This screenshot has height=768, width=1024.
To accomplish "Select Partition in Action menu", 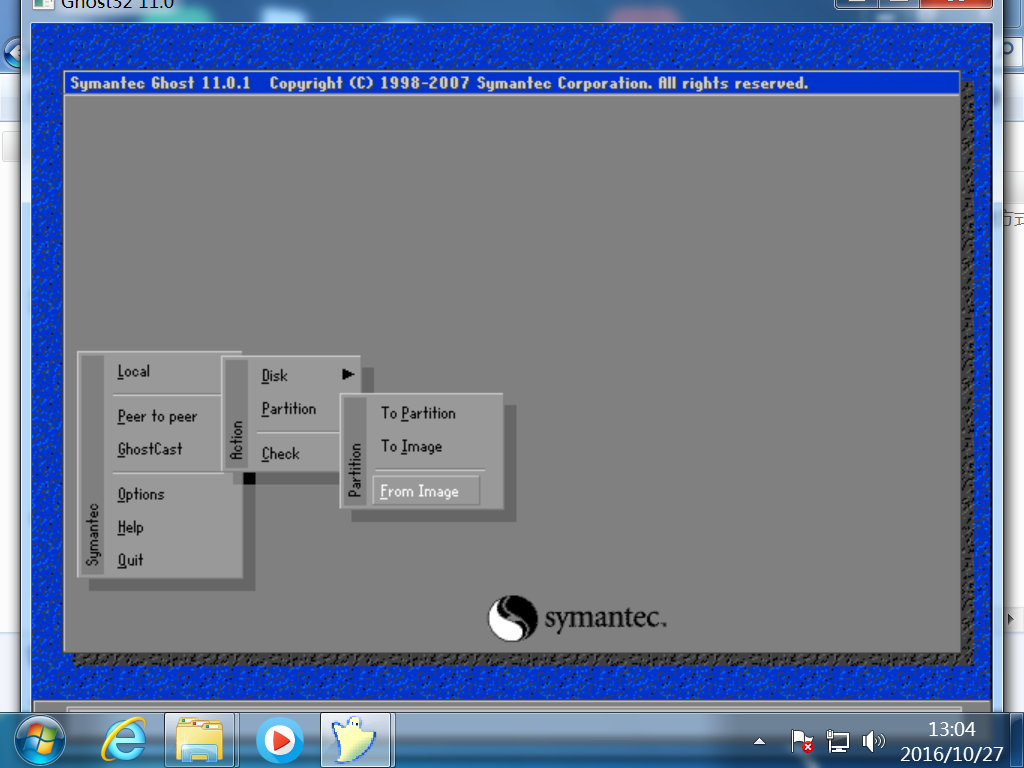I will [289, 409].
